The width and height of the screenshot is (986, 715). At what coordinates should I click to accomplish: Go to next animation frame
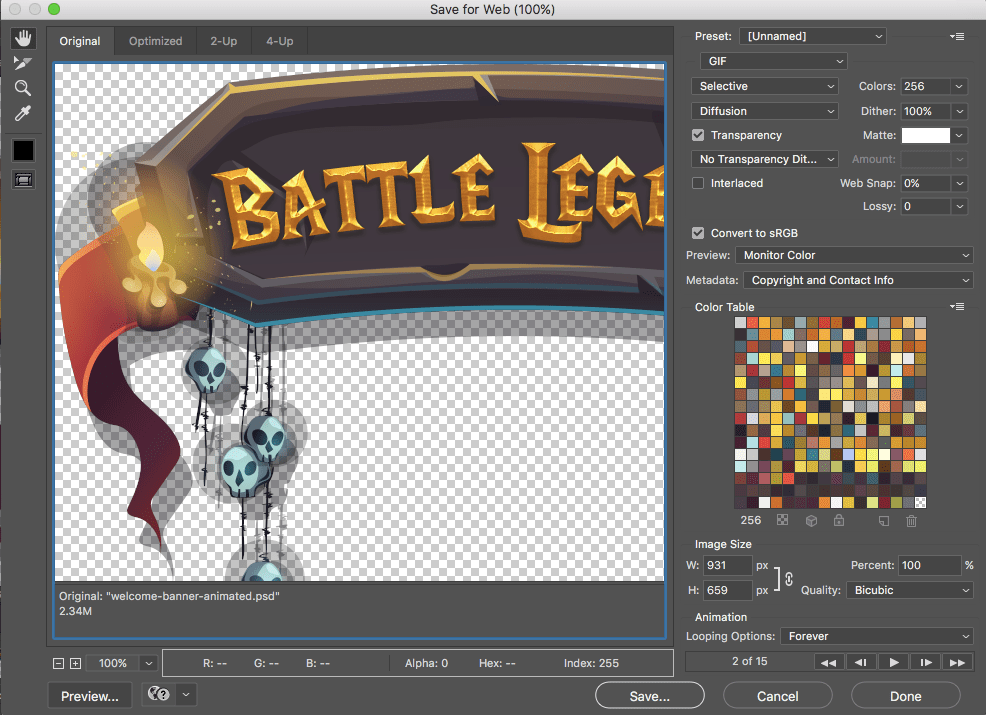[926, 662]
